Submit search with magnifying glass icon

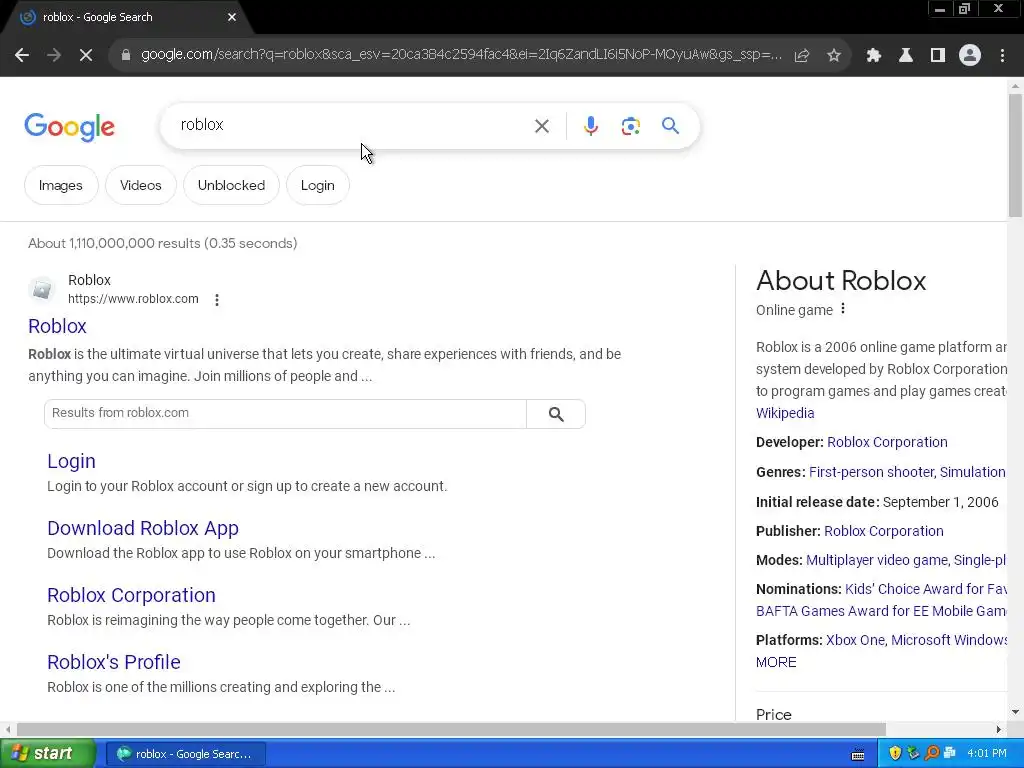click(x=671, y=125)
